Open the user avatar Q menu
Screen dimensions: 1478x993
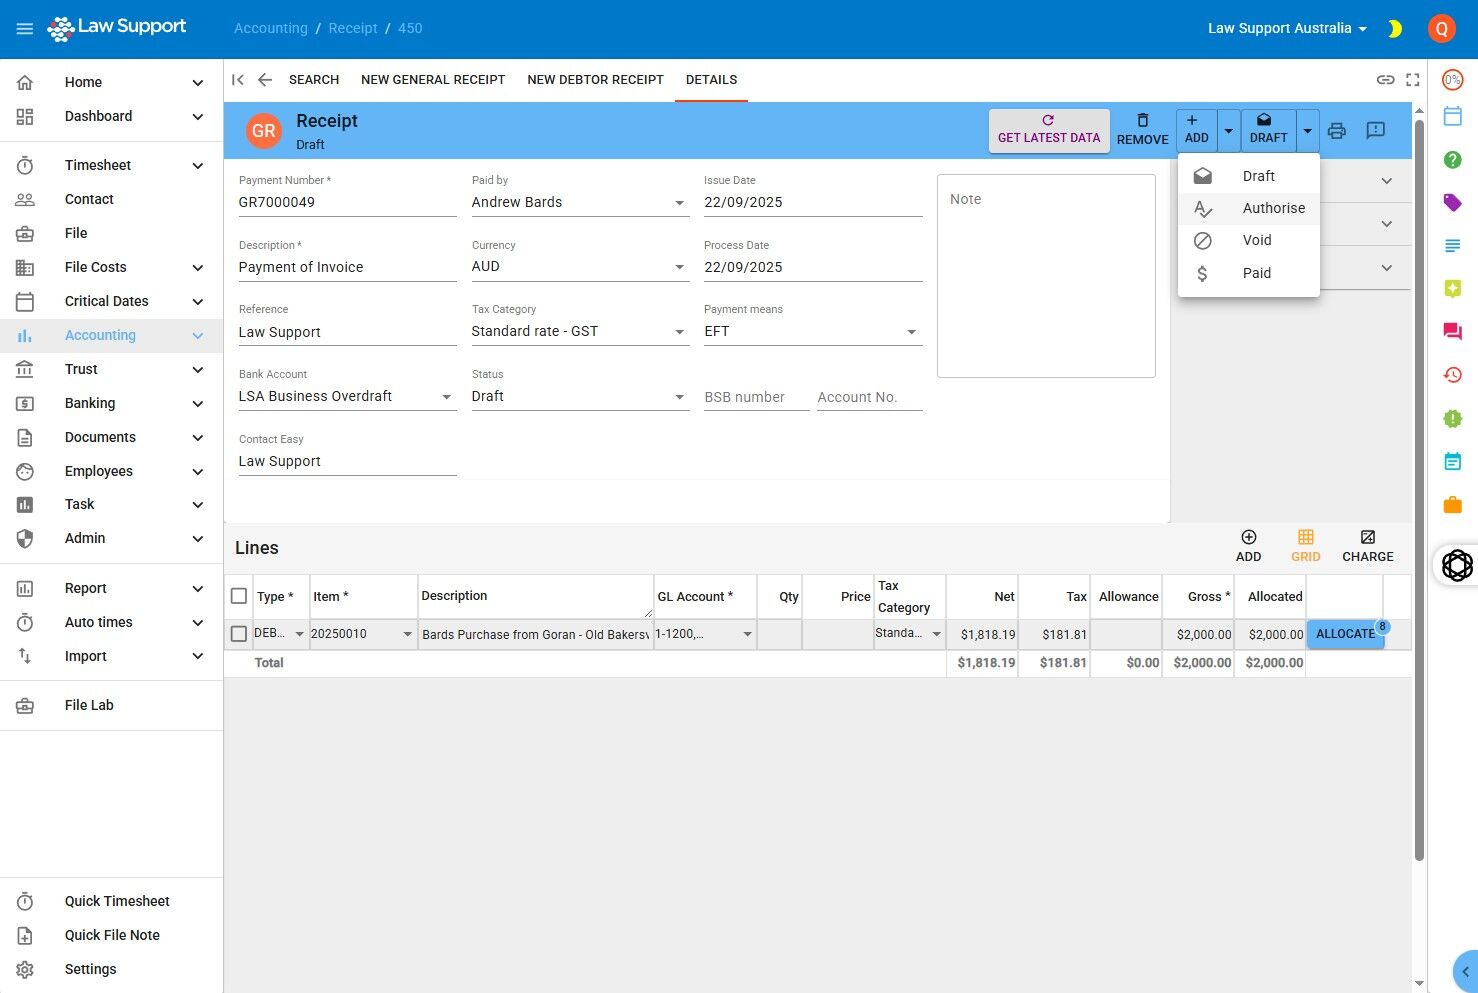tap(1441, 29)
